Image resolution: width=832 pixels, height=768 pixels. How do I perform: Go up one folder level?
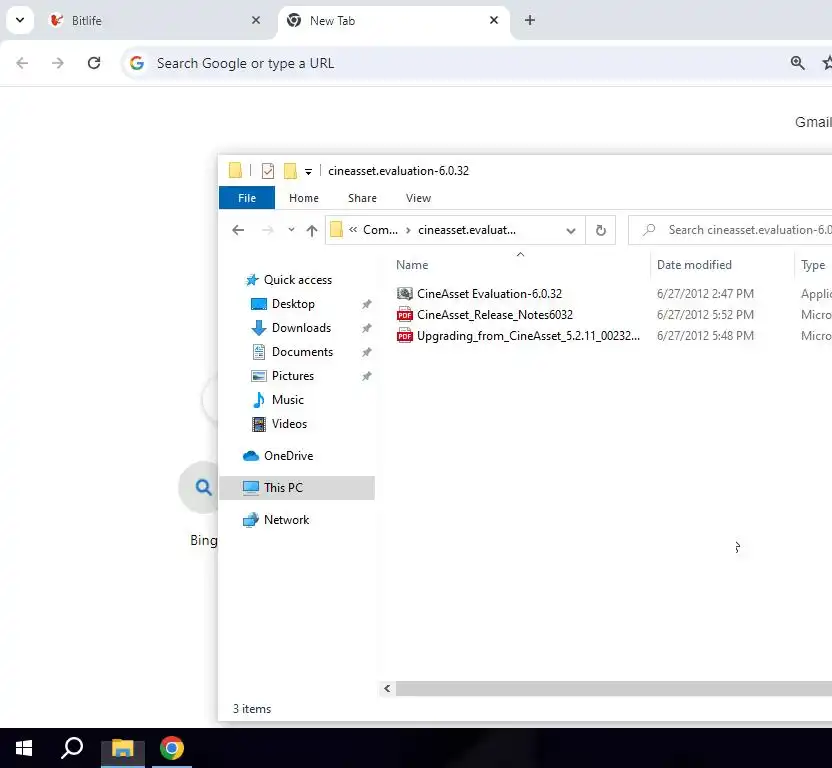311,230
